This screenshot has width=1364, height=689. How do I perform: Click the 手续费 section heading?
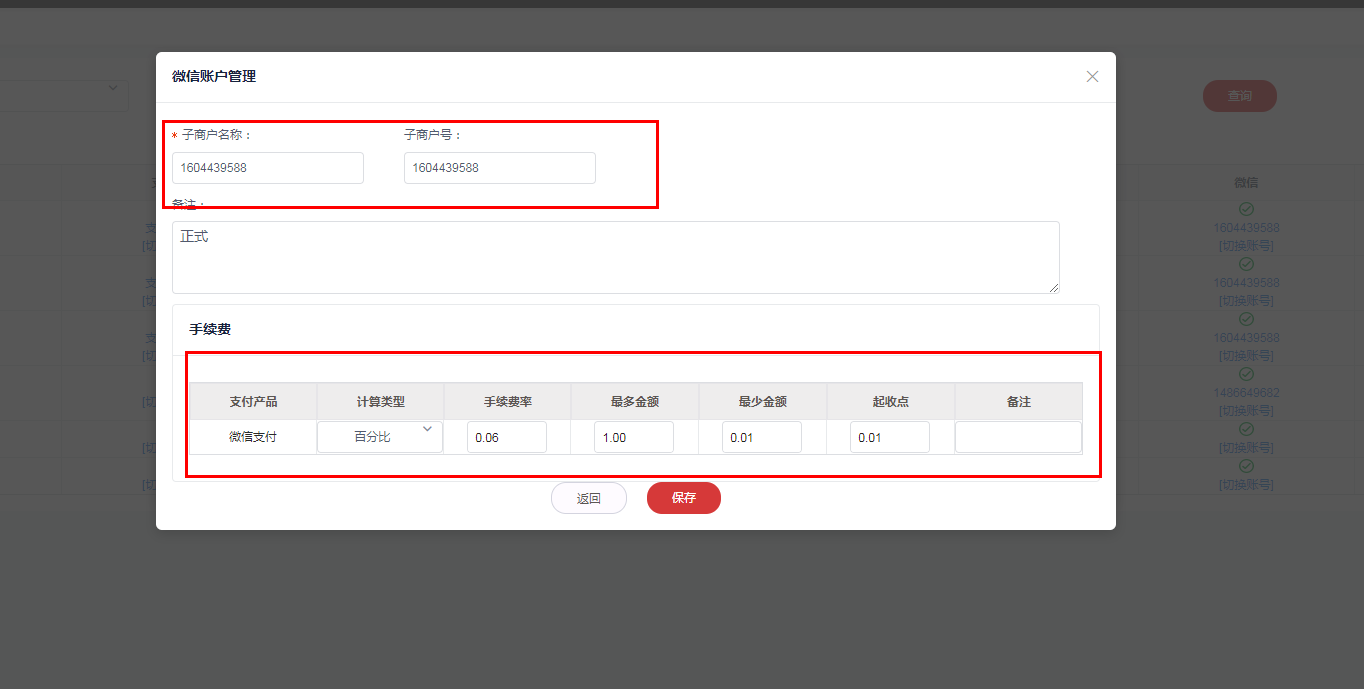(210, 329)
